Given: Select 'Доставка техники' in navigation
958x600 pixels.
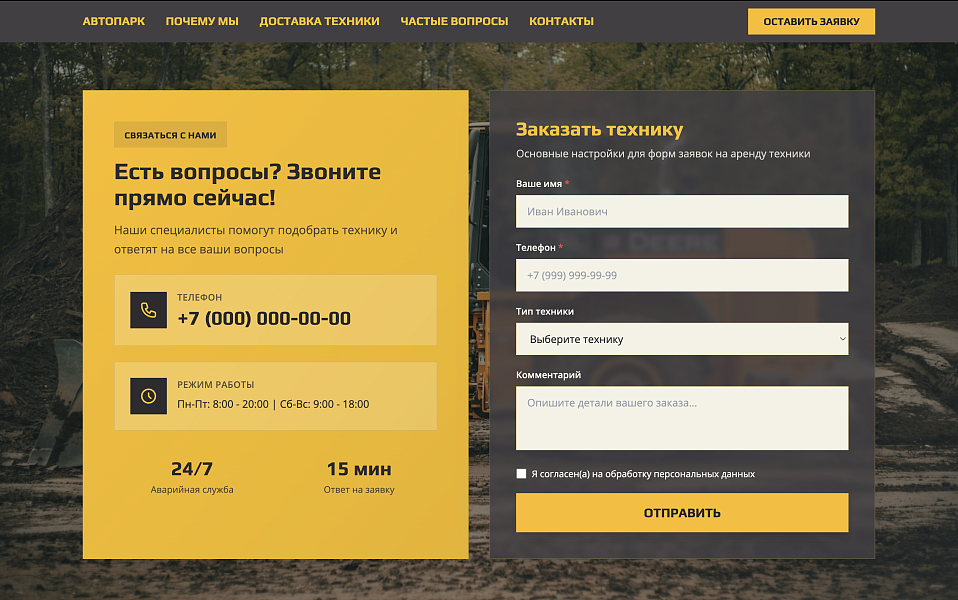Looking at the screenshot, I should pos(319,21).
